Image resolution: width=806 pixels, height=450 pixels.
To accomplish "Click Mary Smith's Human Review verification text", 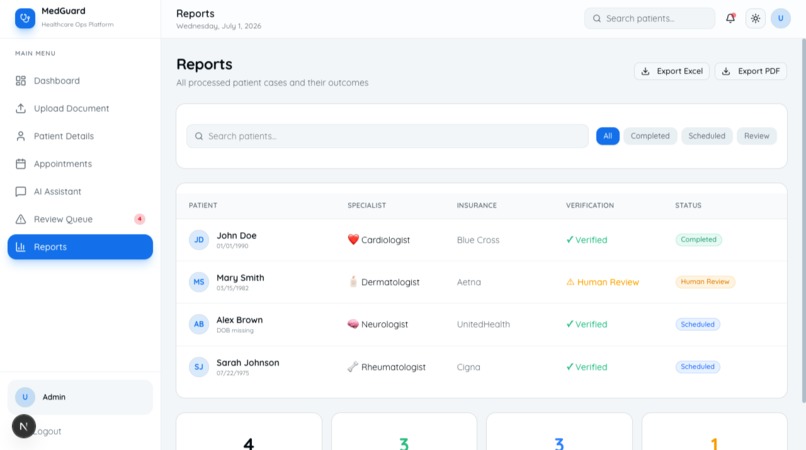I will coord(602,282).
